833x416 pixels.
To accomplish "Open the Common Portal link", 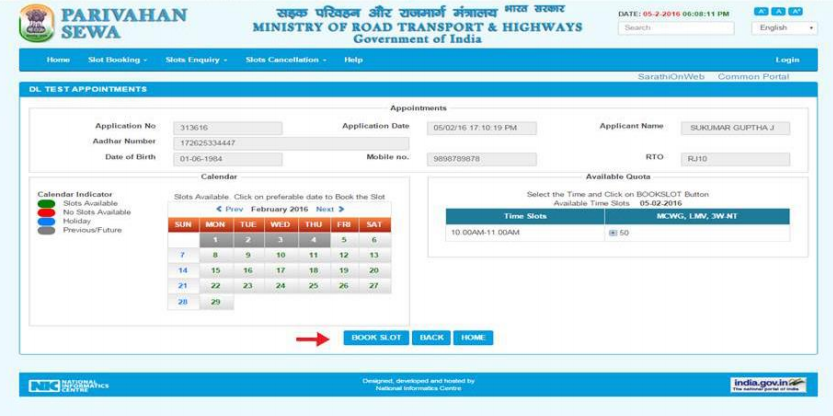I will [753, 77].
